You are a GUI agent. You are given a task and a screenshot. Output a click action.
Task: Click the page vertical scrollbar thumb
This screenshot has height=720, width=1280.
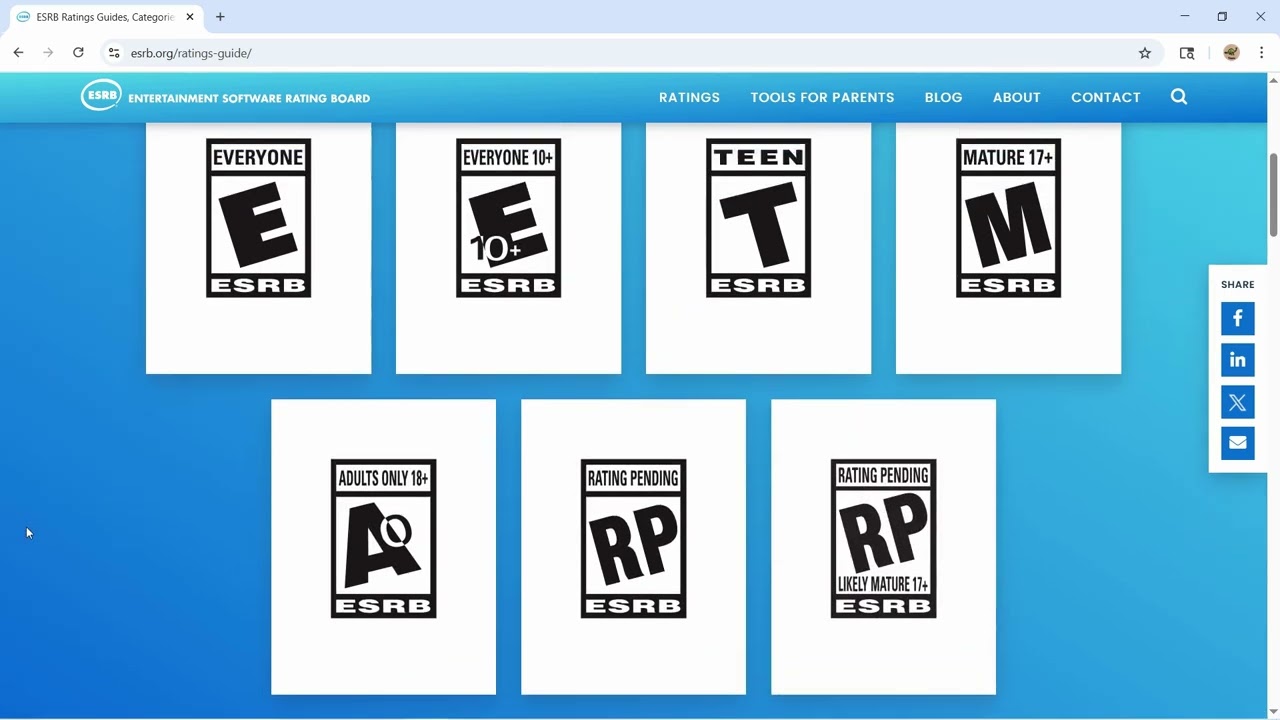click(1273, 195)
